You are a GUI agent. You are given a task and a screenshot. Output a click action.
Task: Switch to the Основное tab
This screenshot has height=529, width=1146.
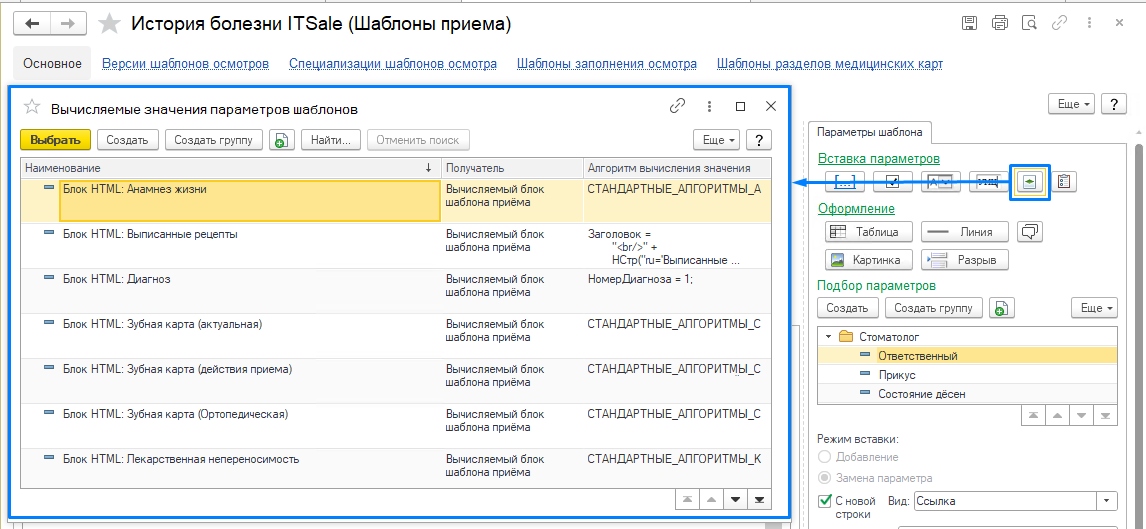52,64
